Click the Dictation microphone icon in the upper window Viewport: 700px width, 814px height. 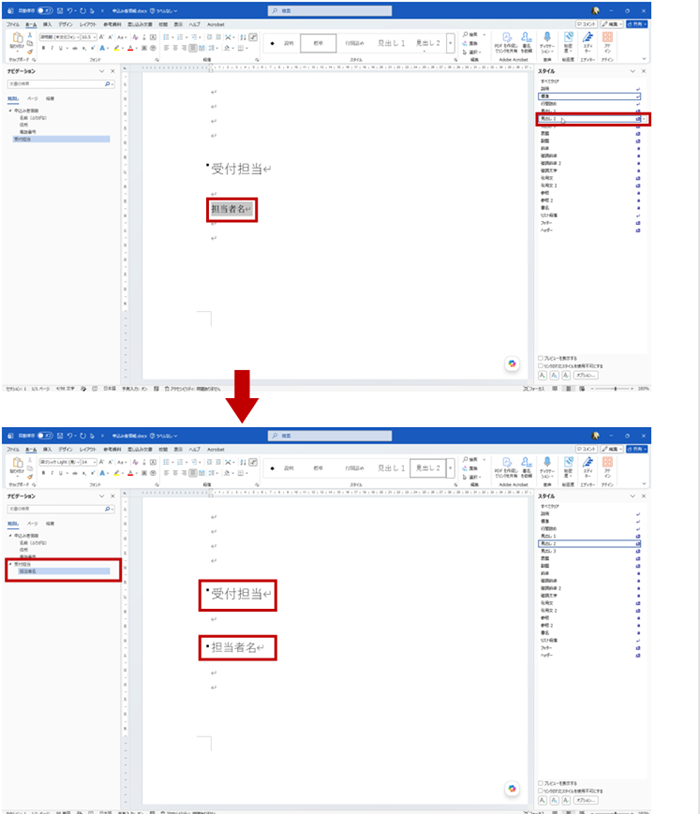tap(547, 37)
